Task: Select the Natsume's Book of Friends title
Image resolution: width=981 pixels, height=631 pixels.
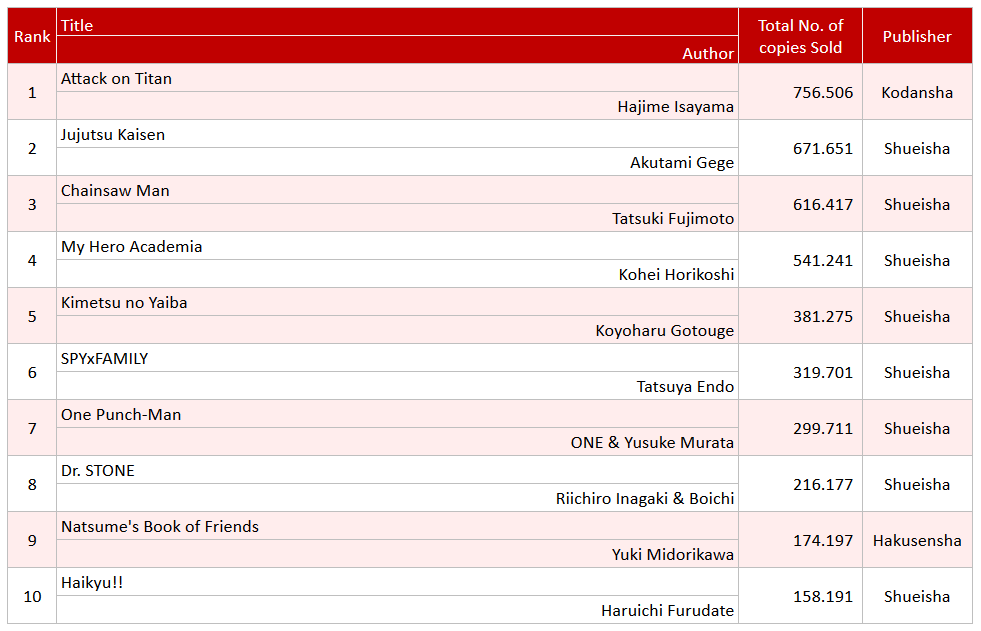Action: [x=397, y=526]
